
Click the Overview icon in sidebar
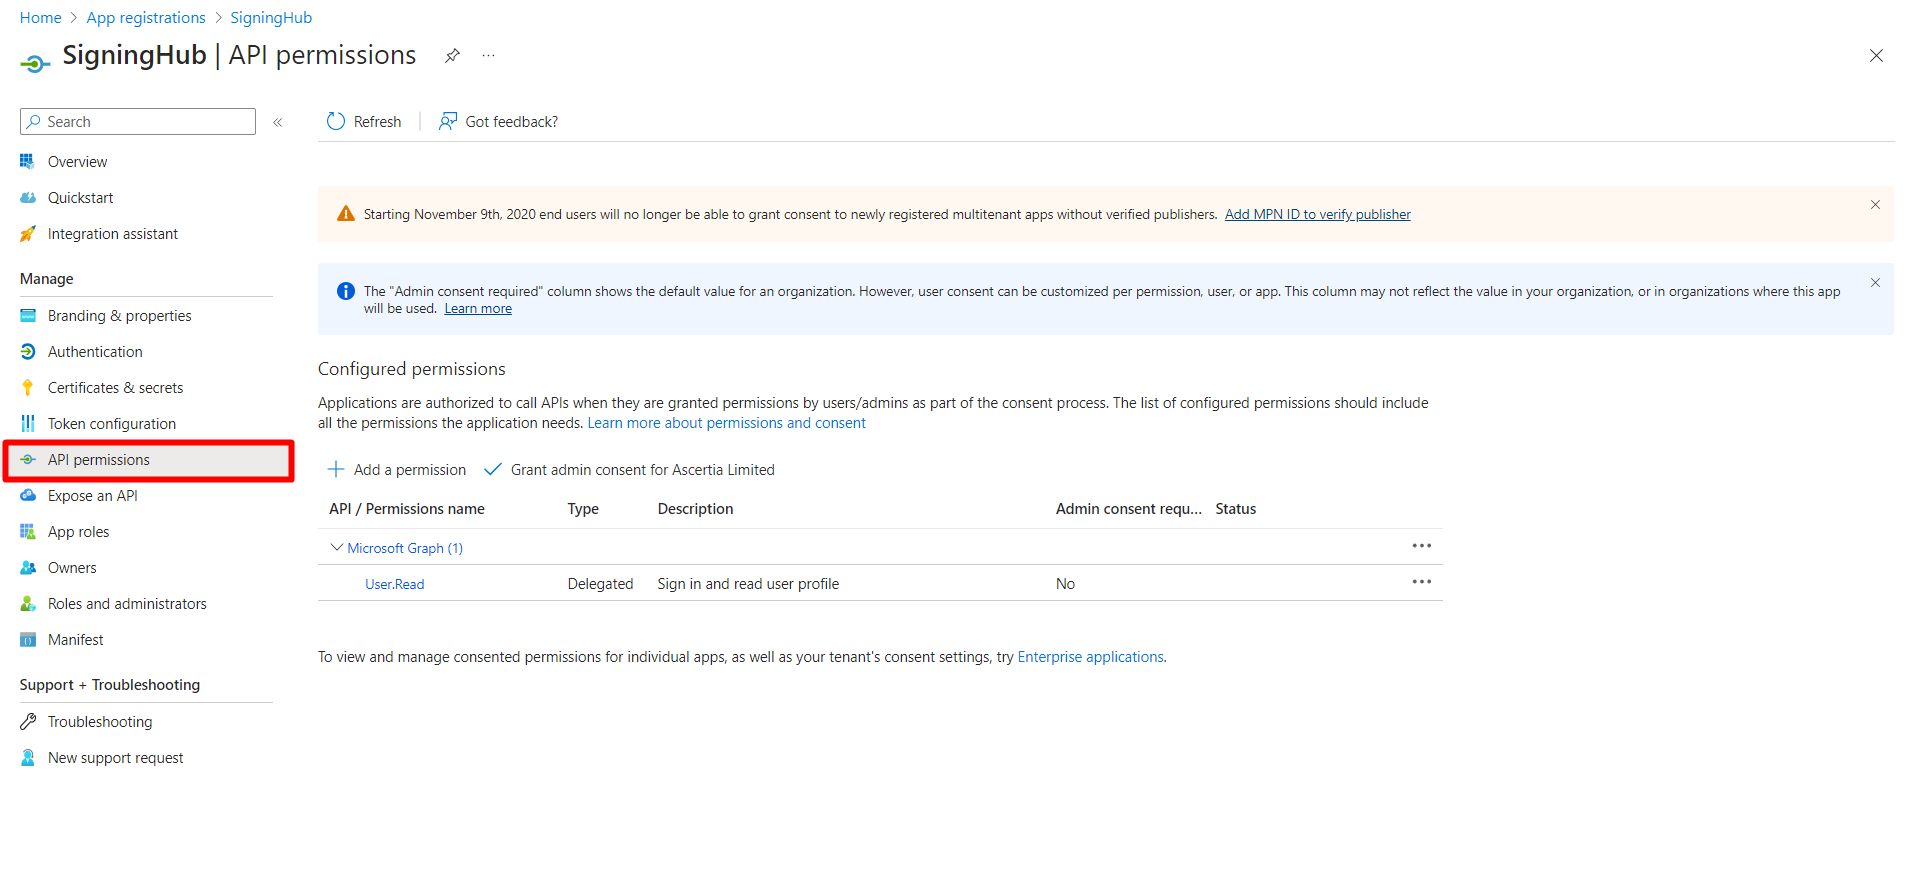pos(28,161)
